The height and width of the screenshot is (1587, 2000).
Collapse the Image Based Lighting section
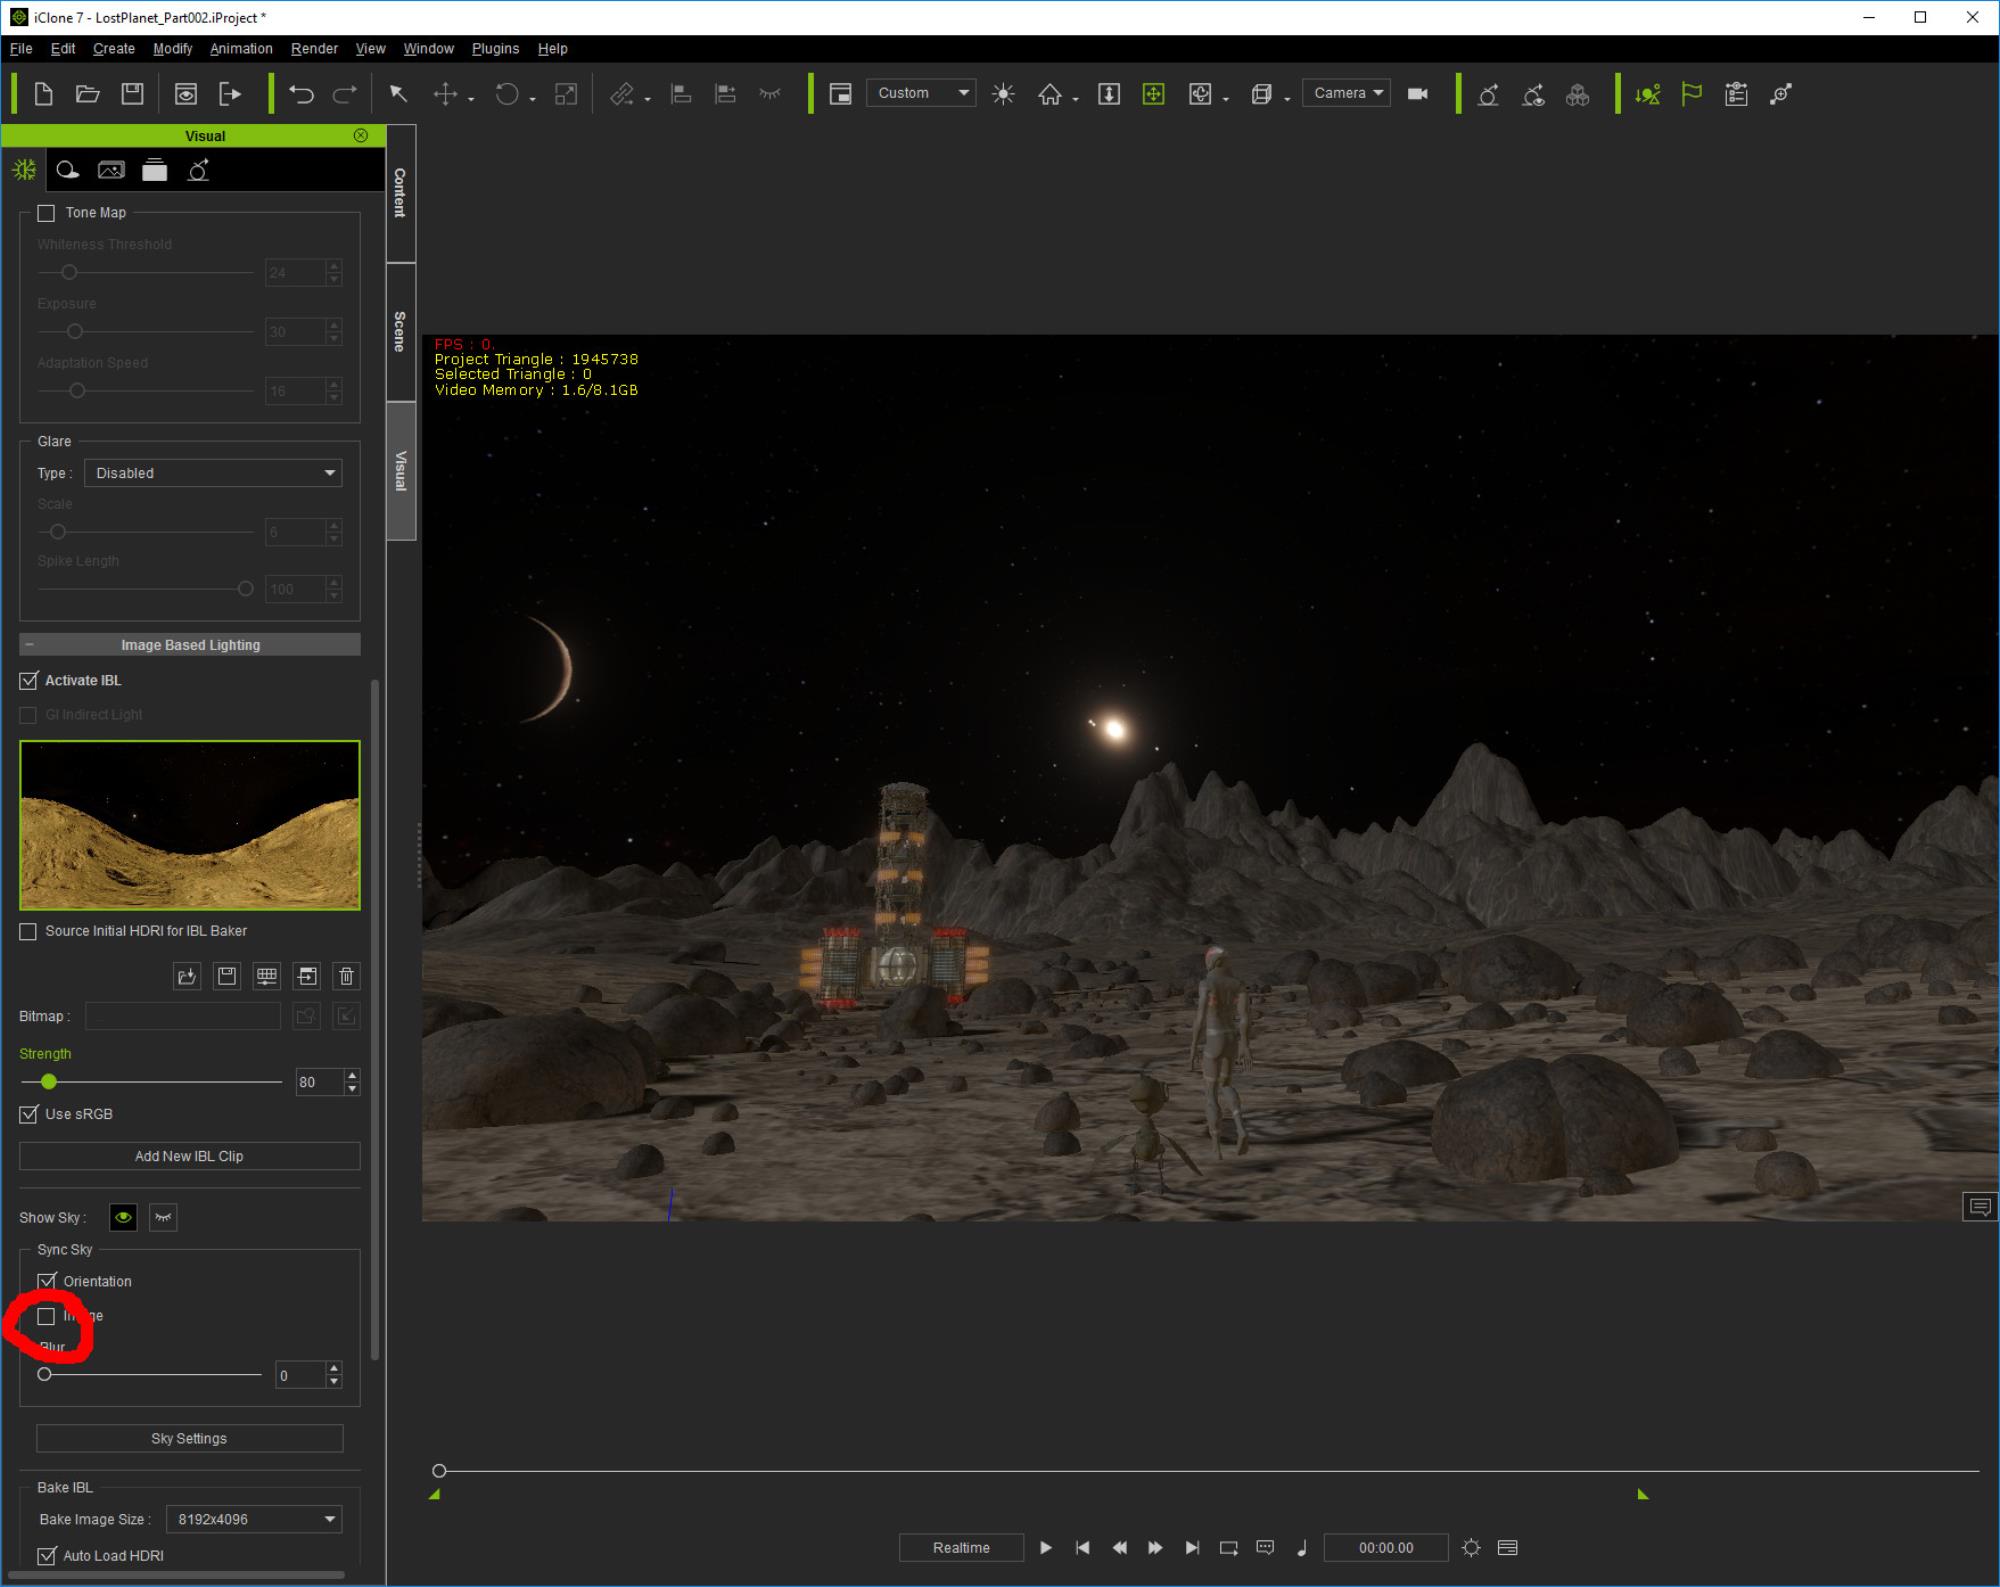pyautogui.click(x=190, y=645)
